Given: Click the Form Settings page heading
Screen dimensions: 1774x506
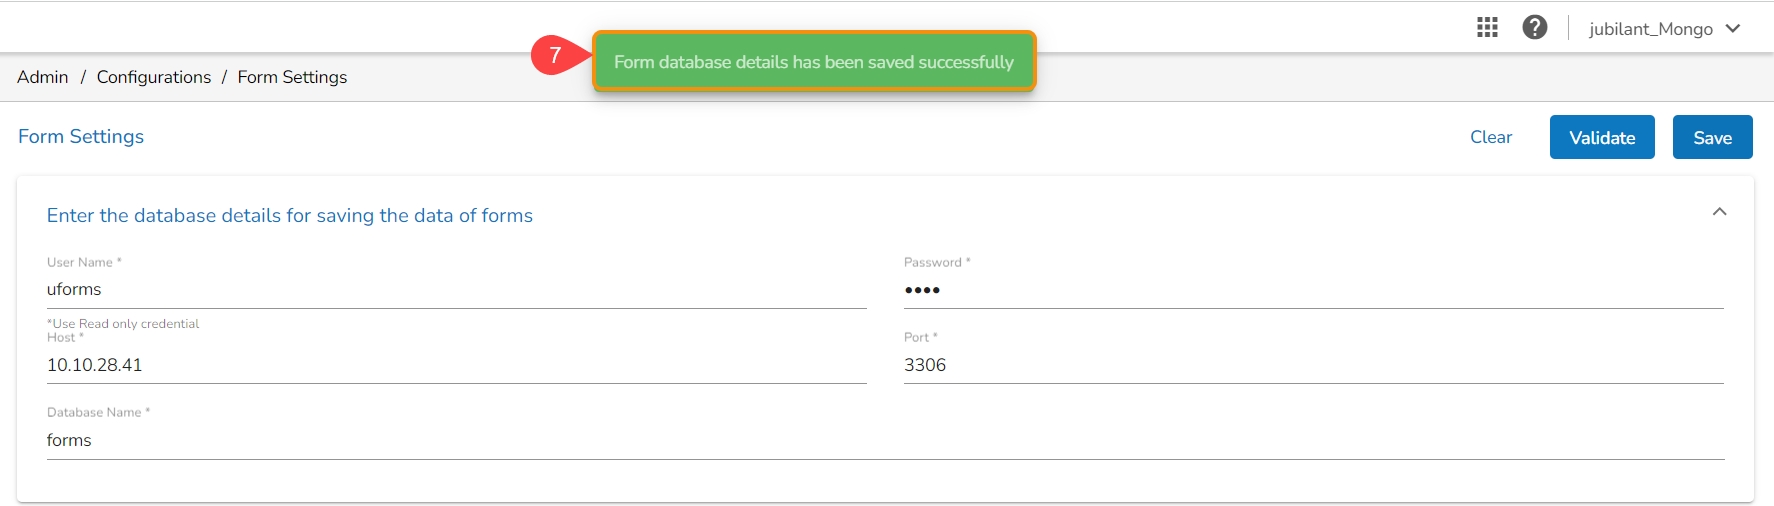Looking at the screenshot, I should [x=81, y=137].
